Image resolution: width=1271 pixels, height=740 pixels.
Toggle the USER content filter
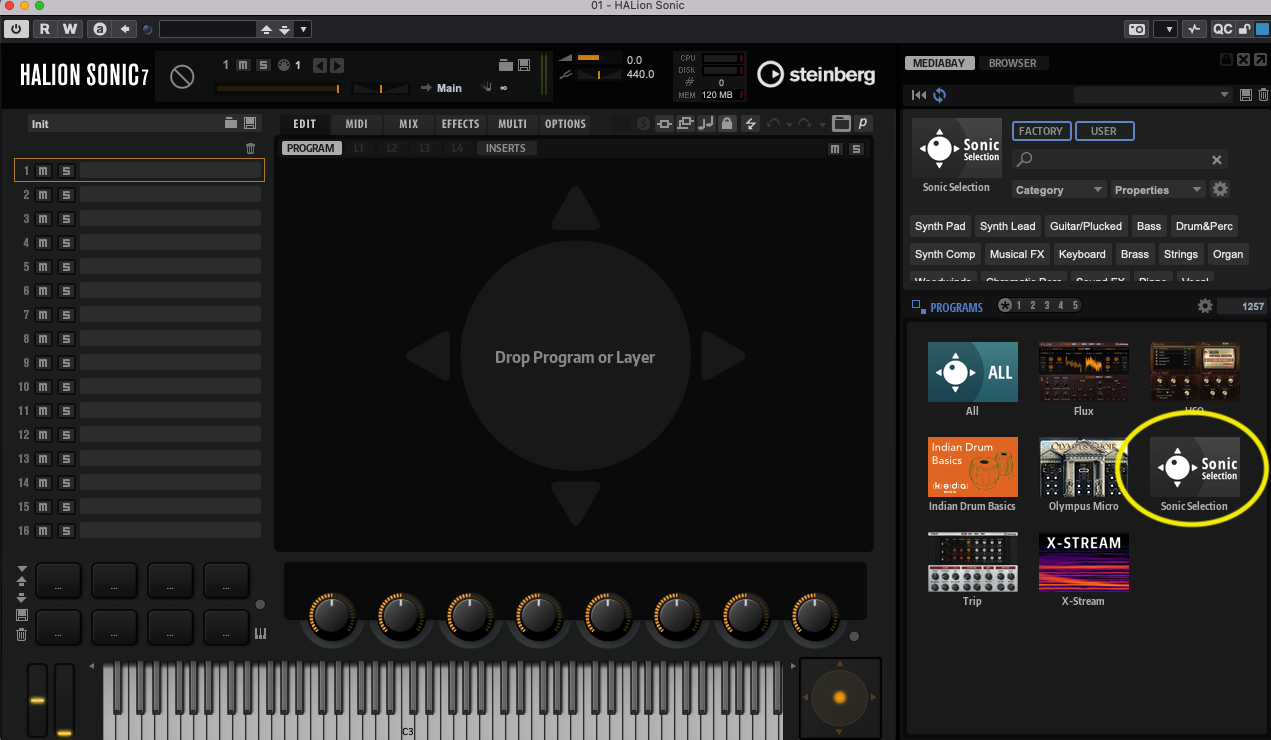1104,131
